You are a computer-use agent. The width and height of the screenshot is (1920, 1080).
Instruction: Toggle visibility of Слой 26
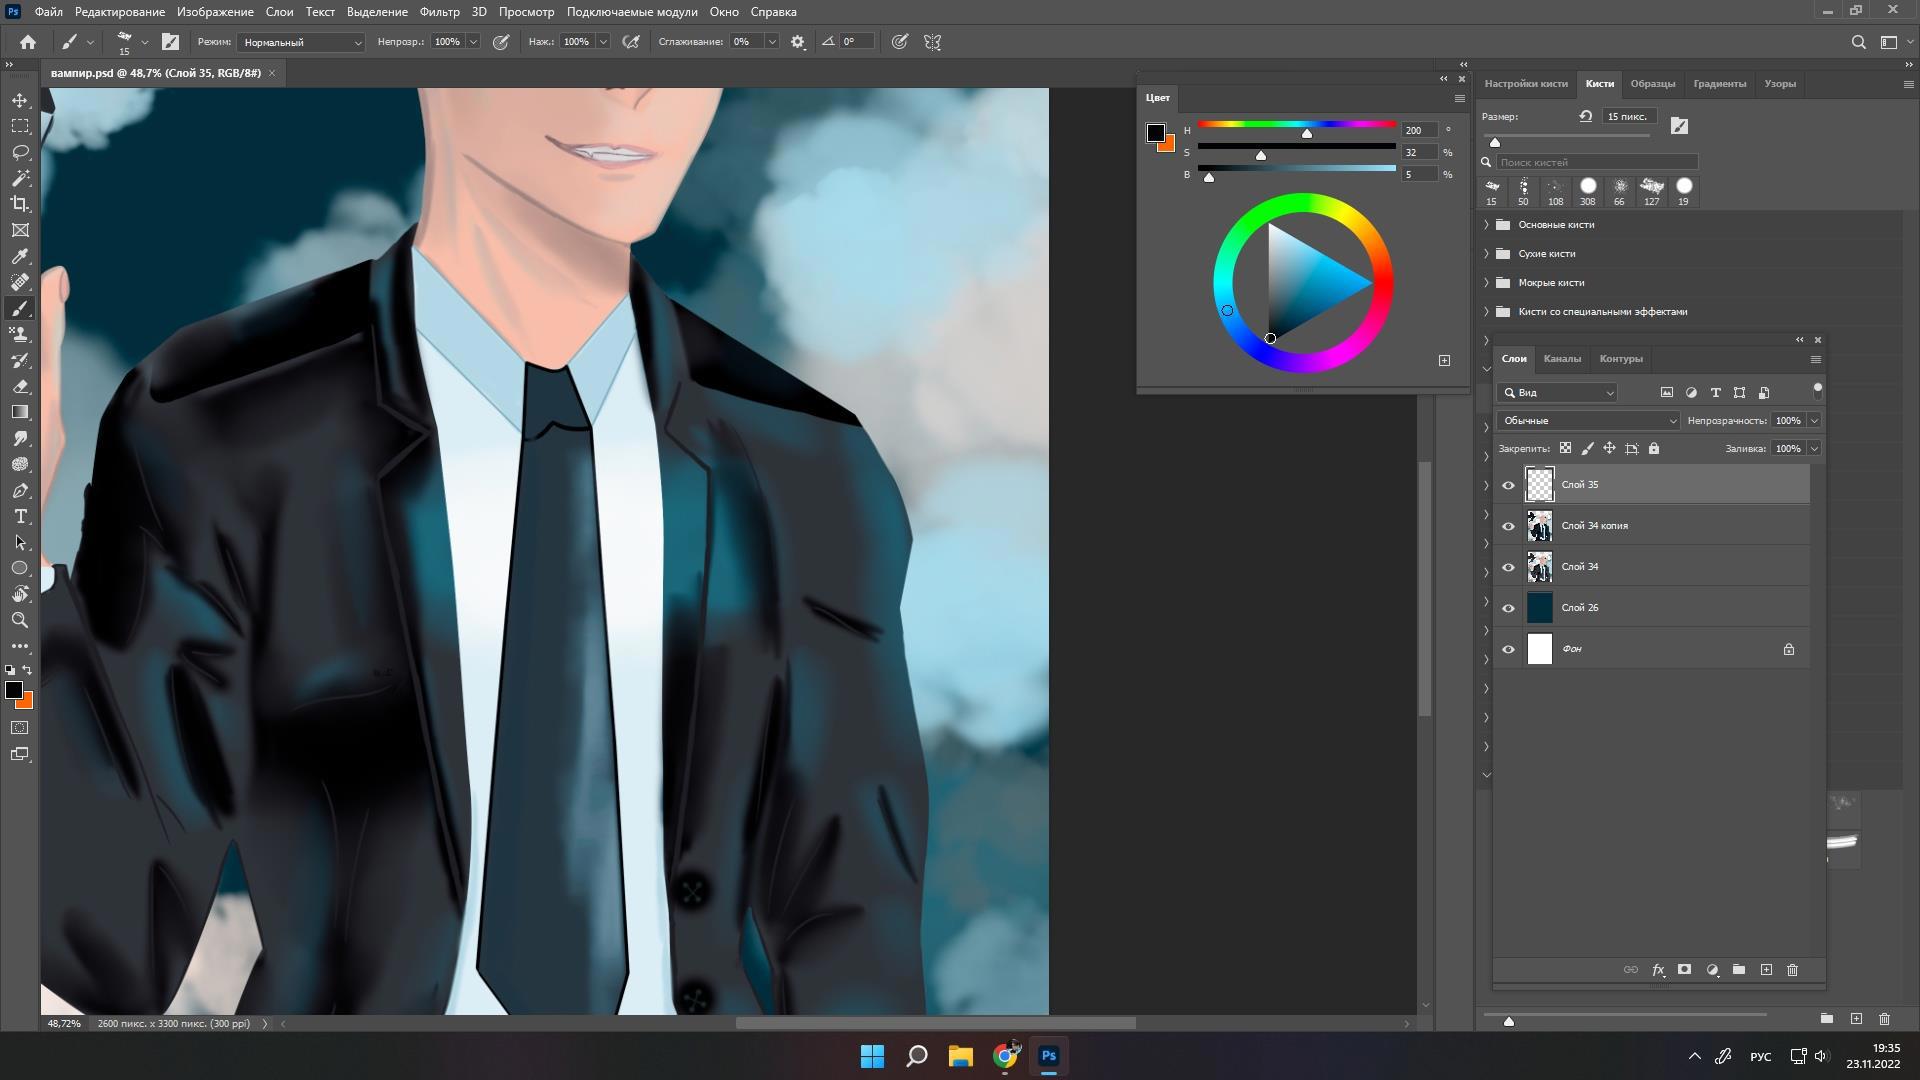1508,608
